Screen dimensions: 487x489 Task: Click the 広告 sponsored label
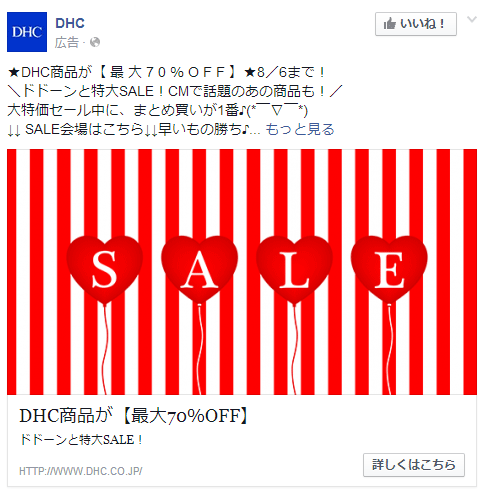67,43
